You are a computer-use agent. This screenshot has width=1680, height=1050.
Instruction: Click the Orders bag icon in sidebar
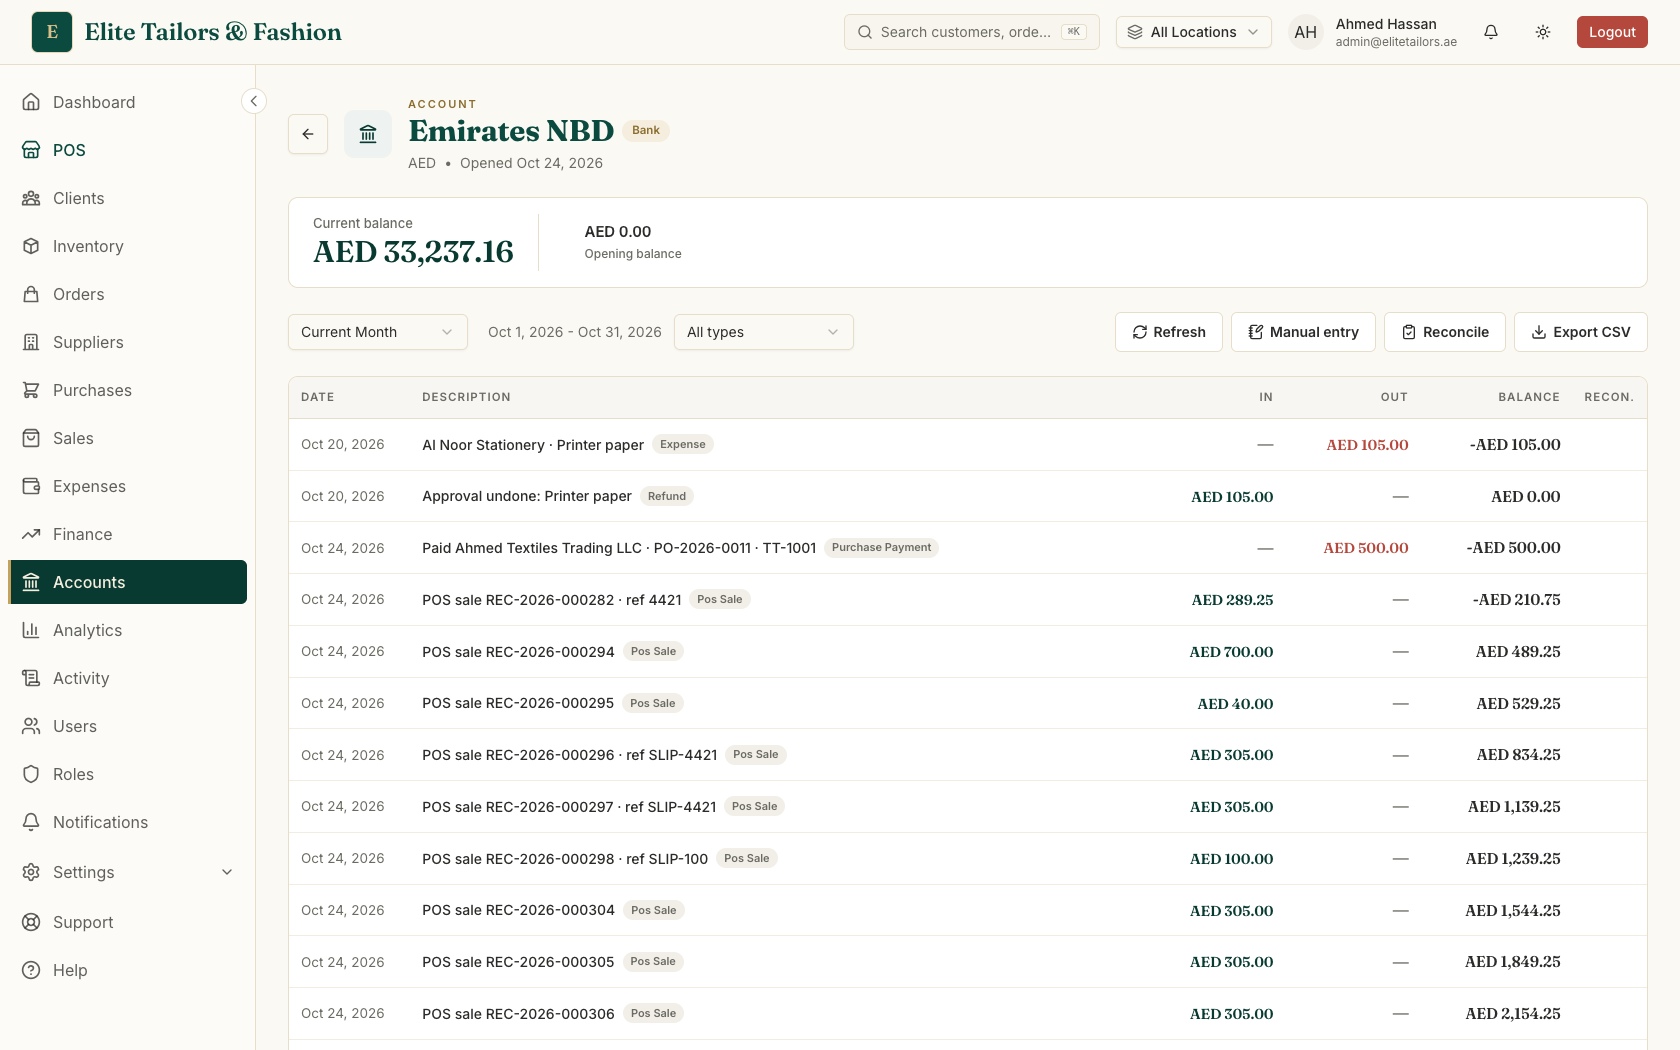coord(31,294)
